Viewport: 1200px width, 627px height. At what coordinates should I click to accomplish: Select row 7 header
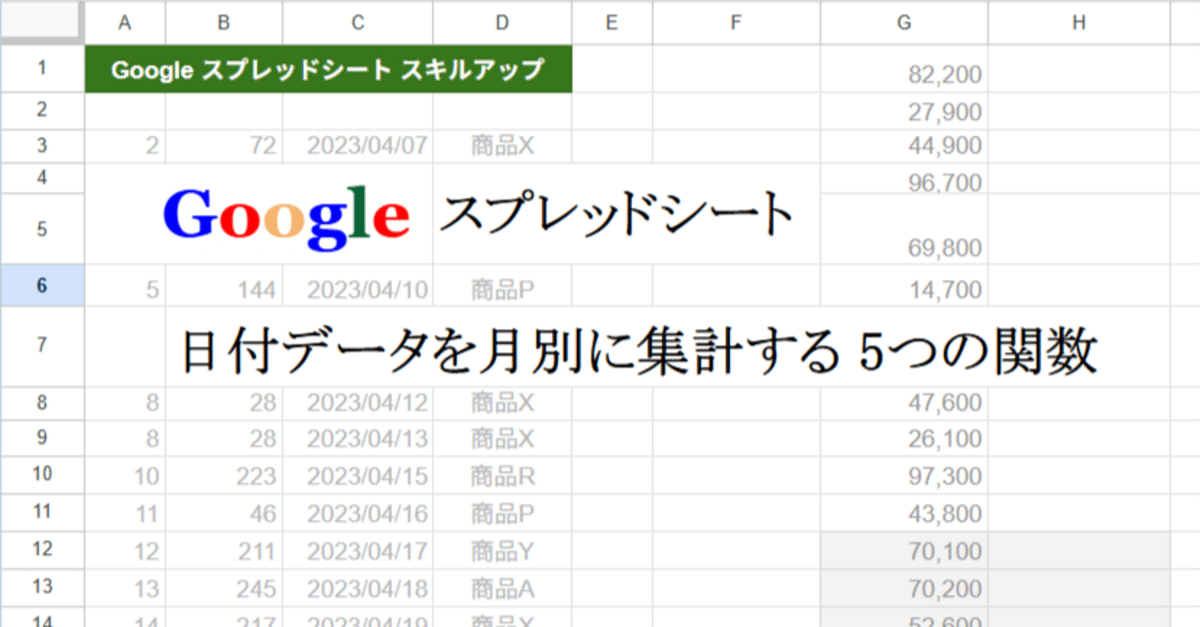(x=42, y=346)
